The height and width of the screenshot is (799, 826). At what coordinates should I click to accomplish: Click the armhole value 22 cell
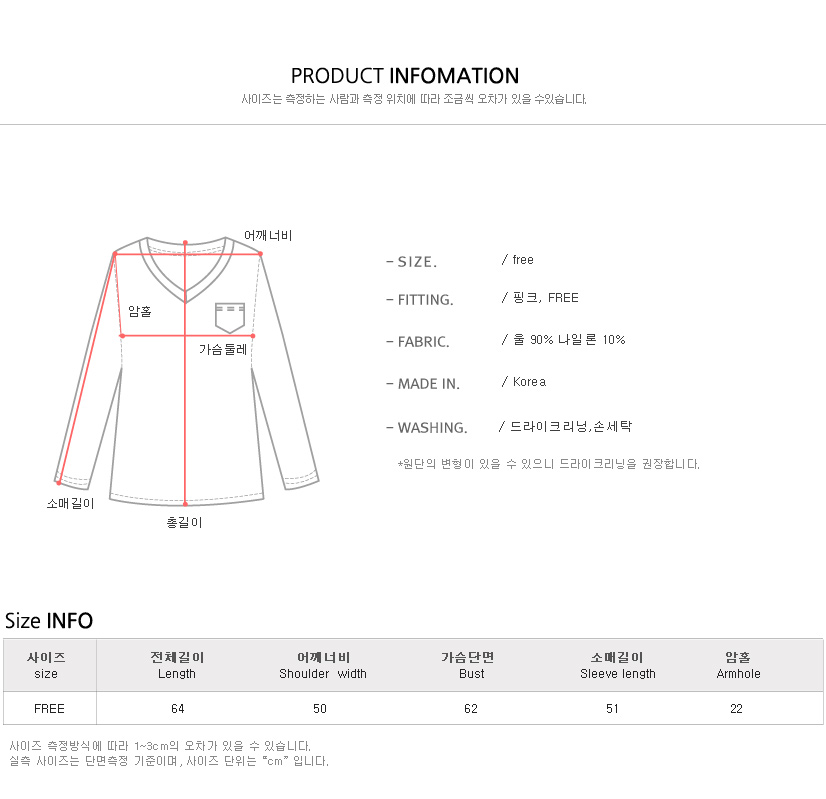click(736, 709)
